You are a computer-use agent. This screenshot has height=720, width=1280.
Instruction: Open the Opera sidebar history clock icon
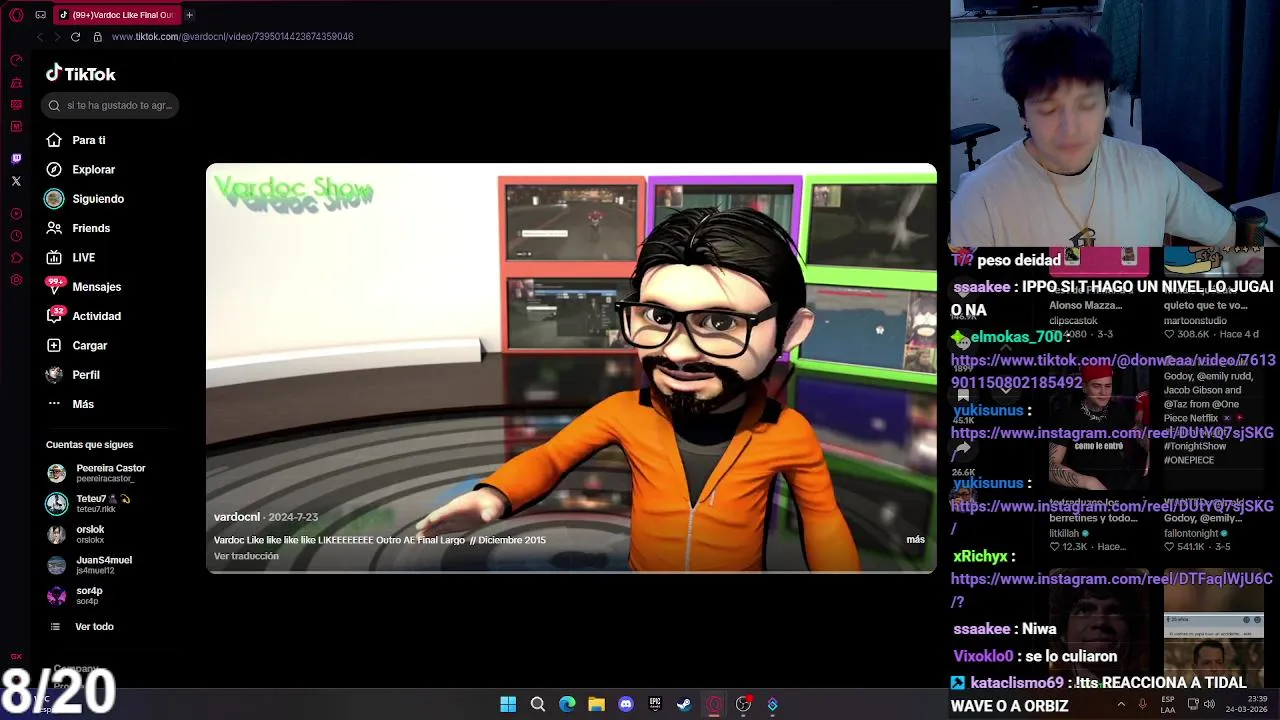click(x=16, y=236)
